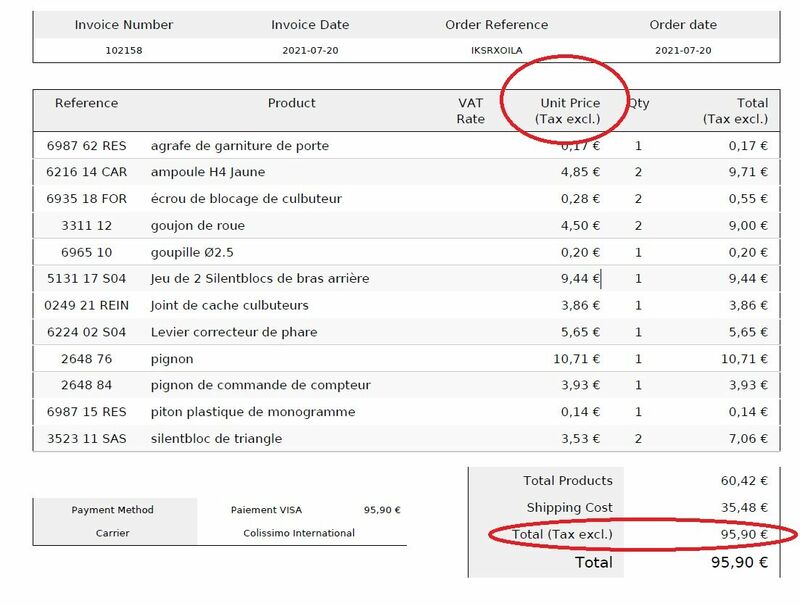Click the Total (Tax excl.) summary label
Image resolution: width=800 pixels, height=606 pixels.
(x=562, y=535)
